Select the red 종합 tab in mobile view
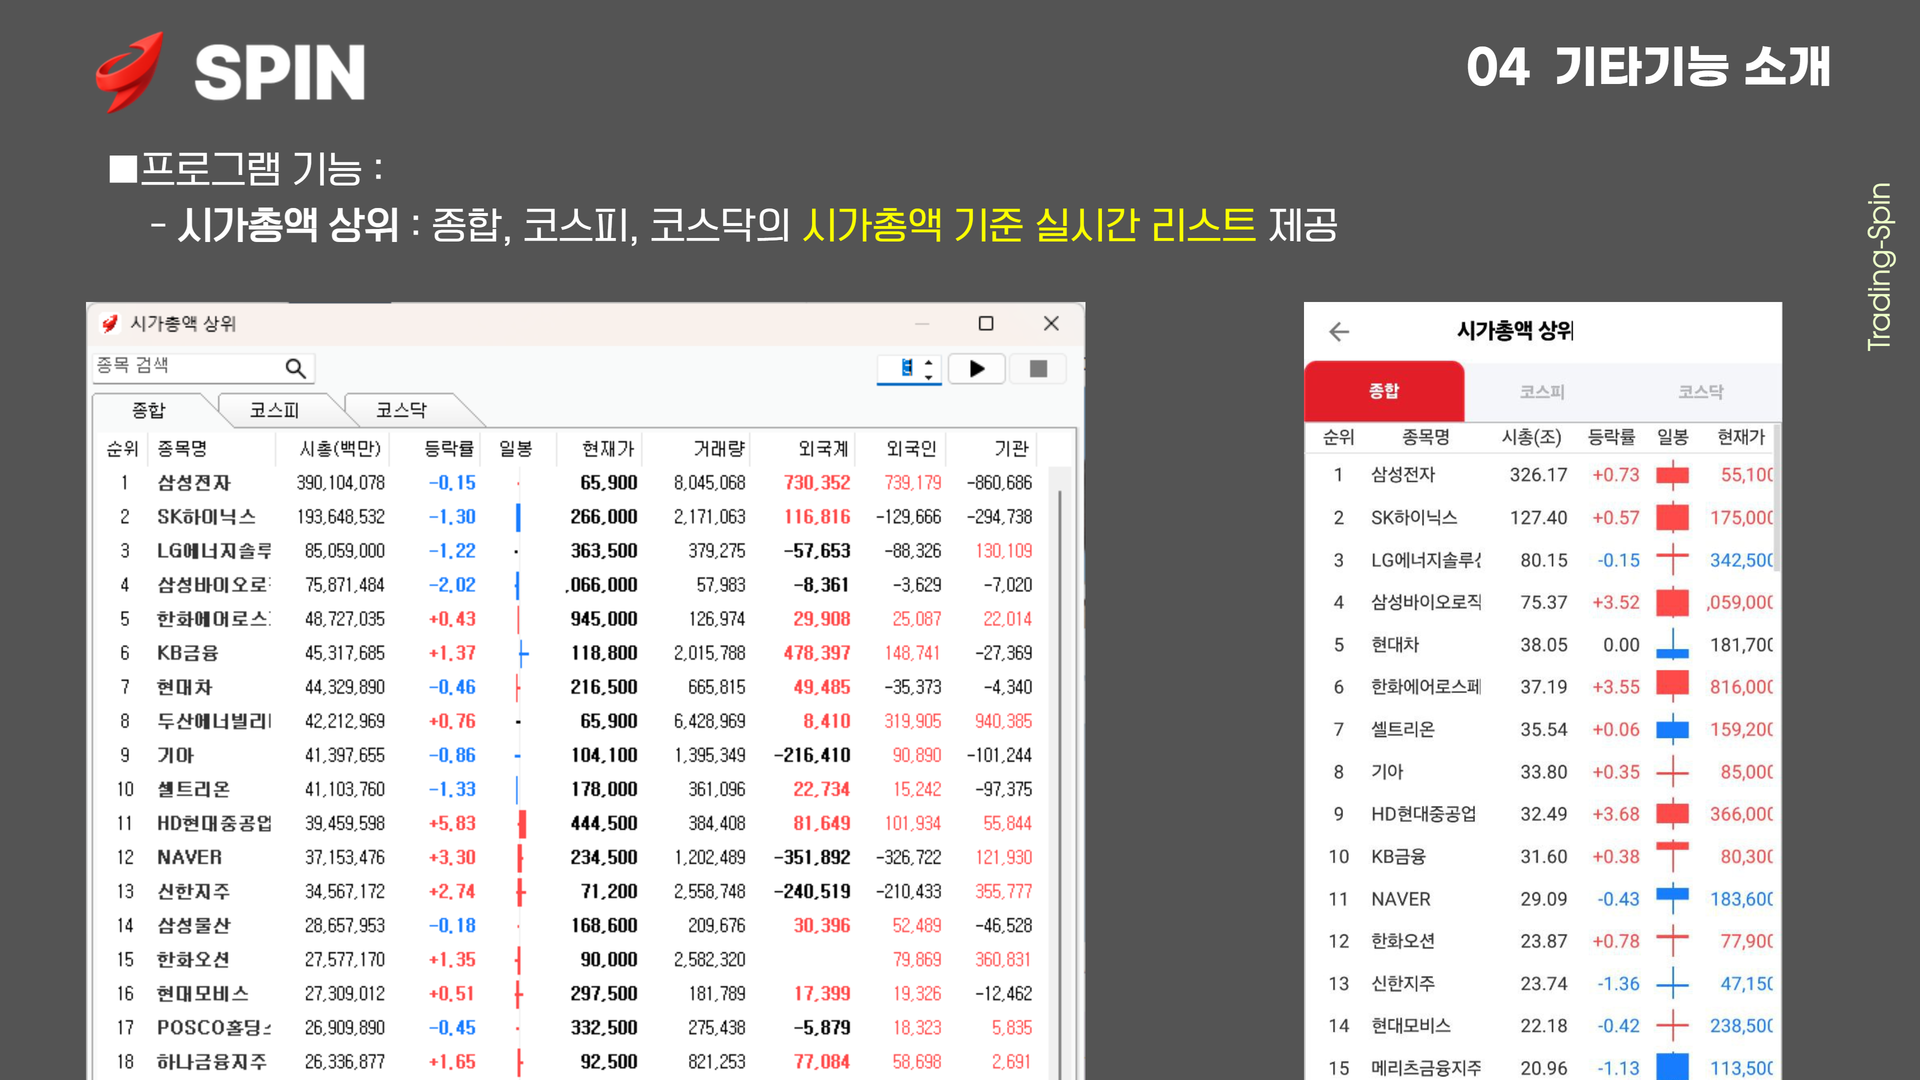1920x1080 pixels. pos(1384,391)
